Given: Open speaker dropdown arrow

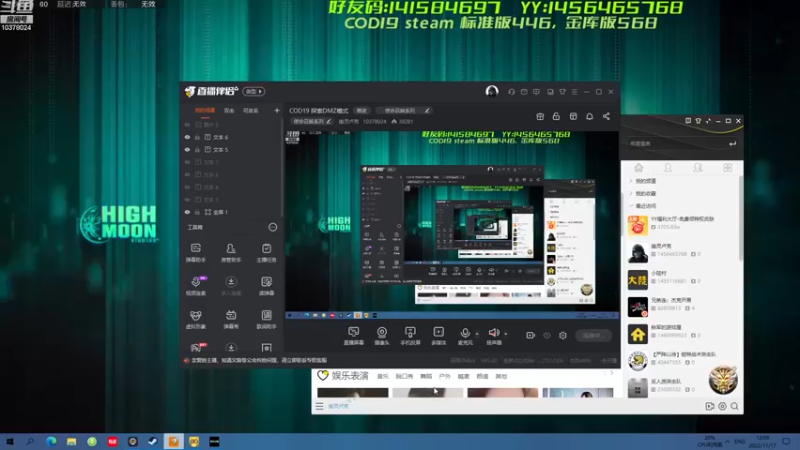Looking at the screenshot, I should point(506,334).
